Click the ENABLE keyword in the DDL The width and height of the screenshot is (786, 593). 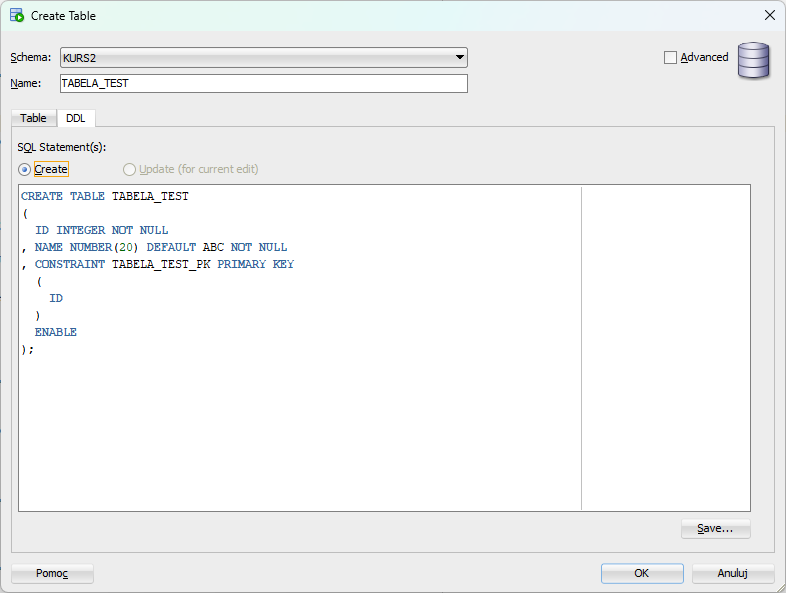coord(56,332)
